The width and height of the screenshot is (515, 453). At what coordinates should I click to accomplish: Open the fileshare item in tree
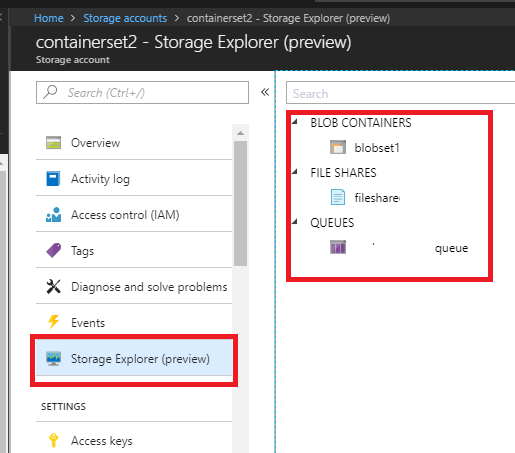pos(377,198)
